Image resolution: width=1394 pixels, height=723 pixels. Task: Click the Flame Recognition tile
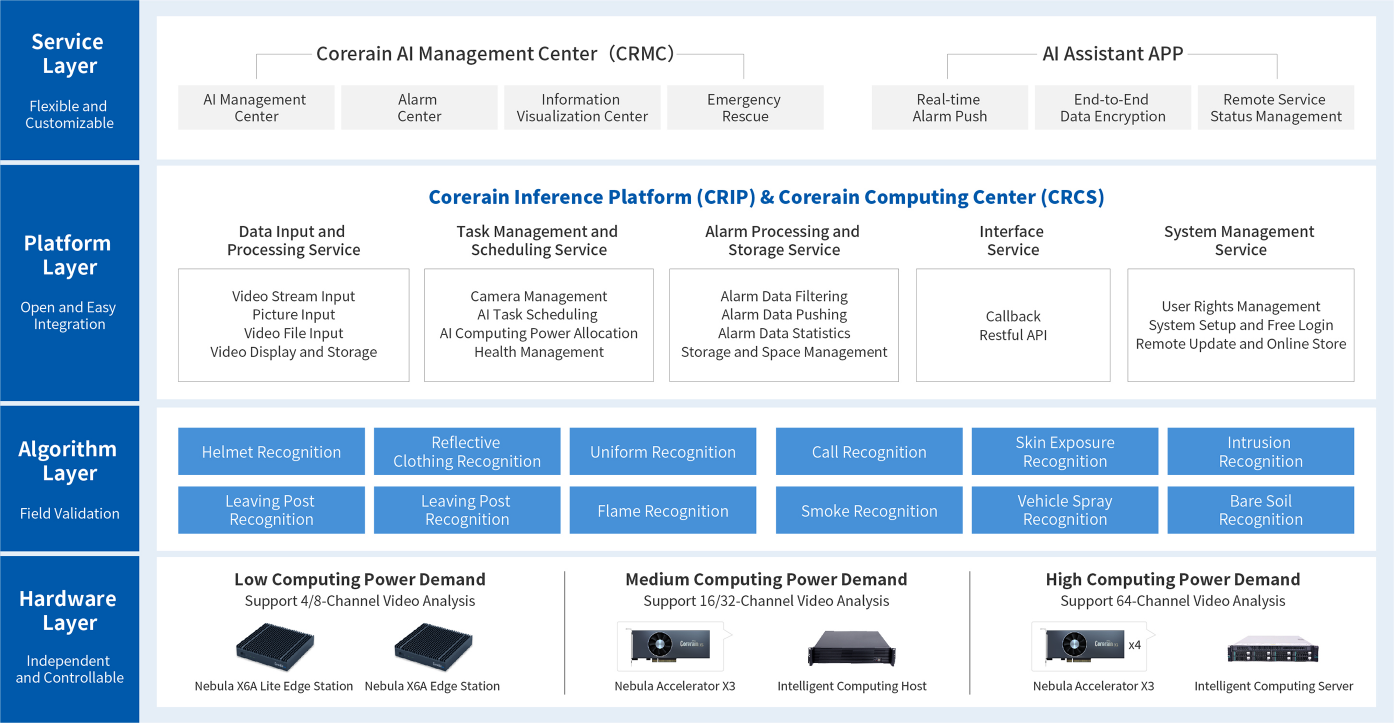(x=663, y=510)
